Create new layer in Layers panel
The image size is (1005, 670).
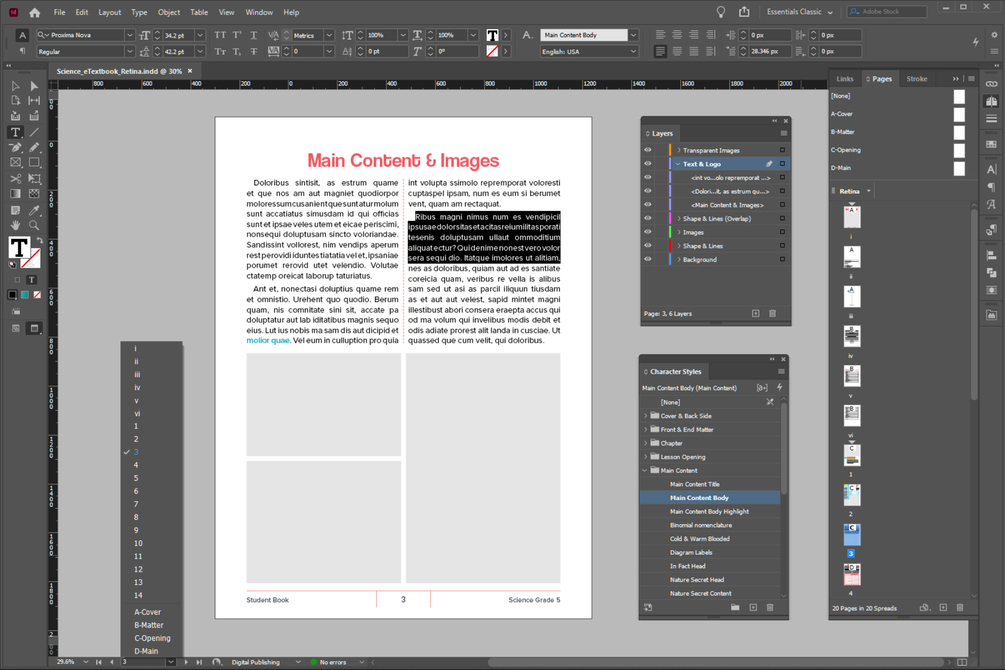(x=756, y=314)
